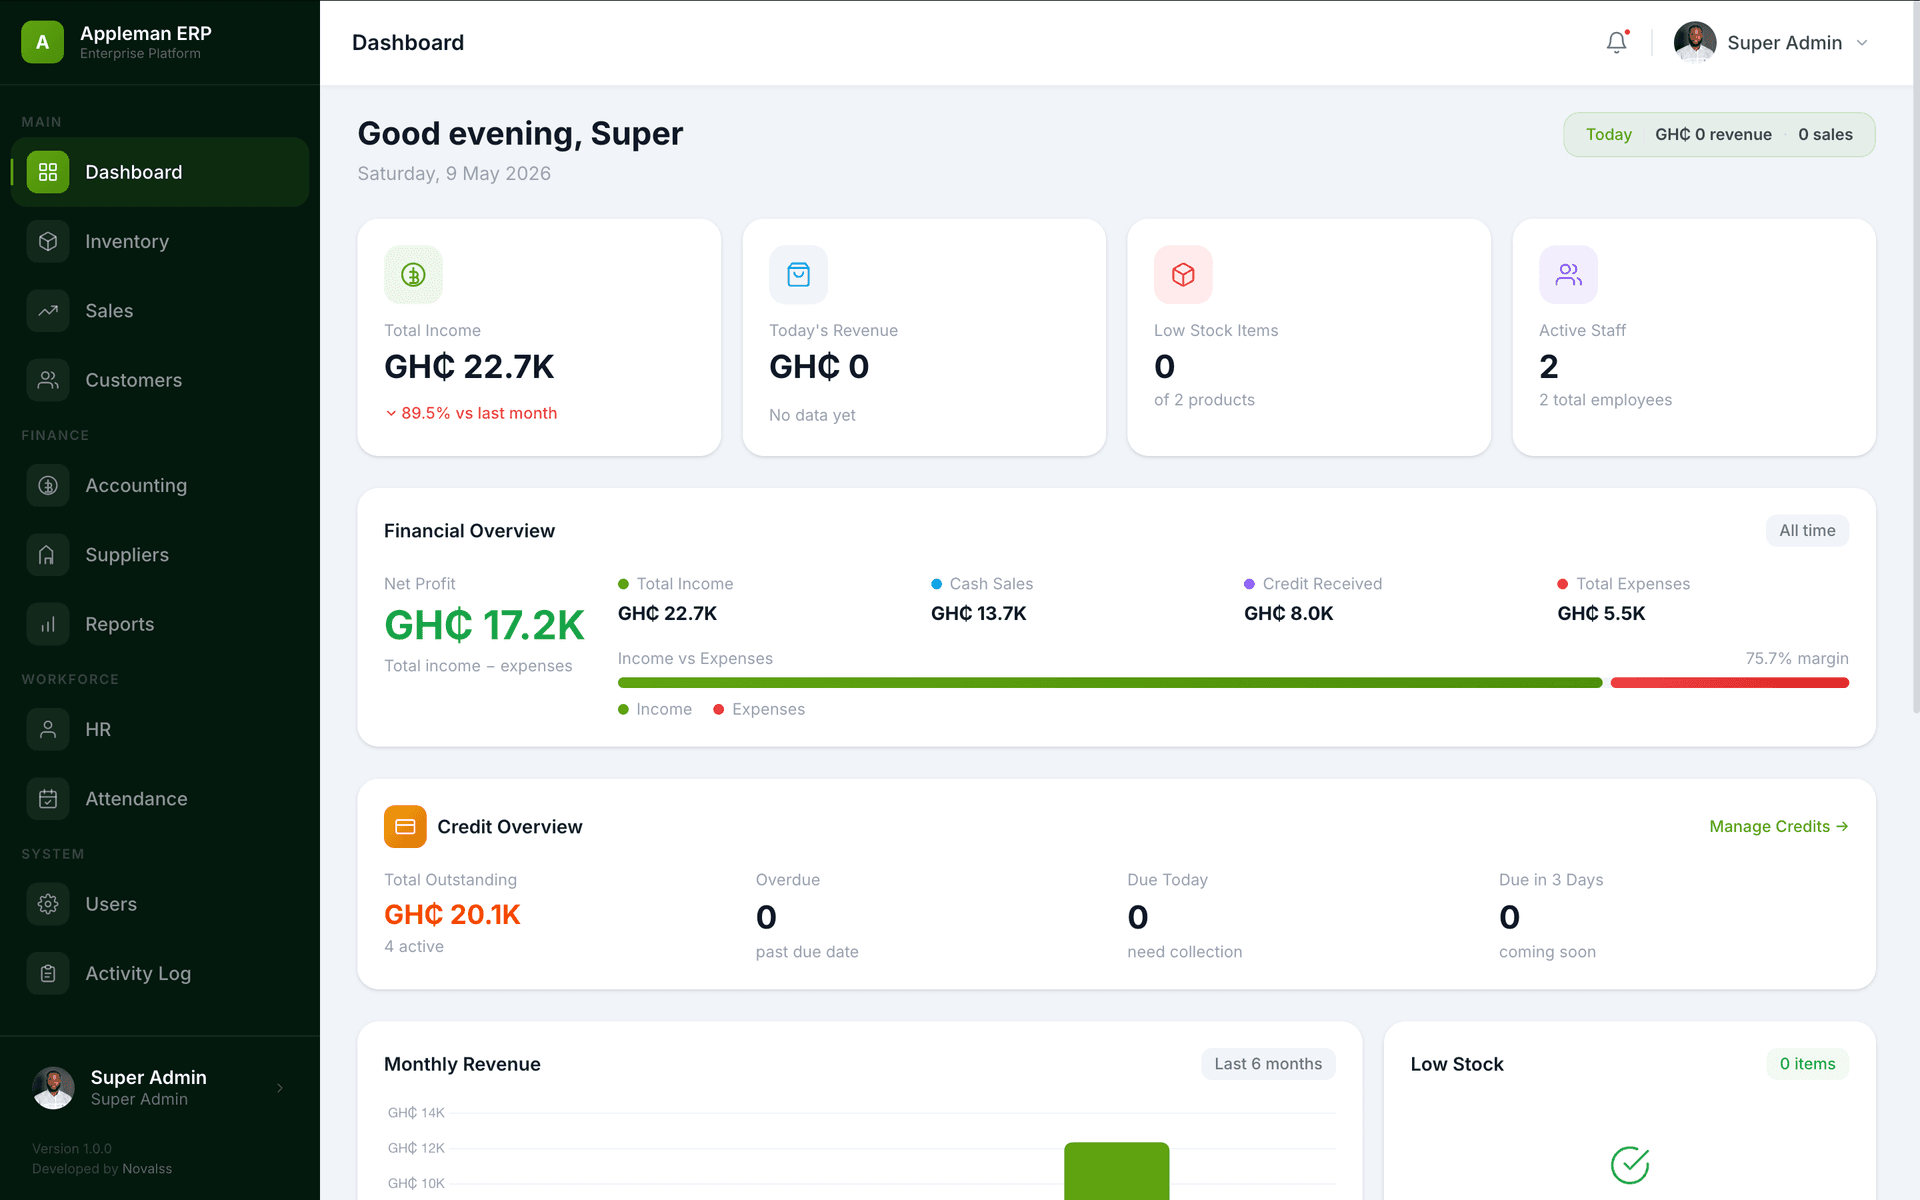
Task: Click the green Monthly Revenue chart bar
Action: (1116, 1171)
